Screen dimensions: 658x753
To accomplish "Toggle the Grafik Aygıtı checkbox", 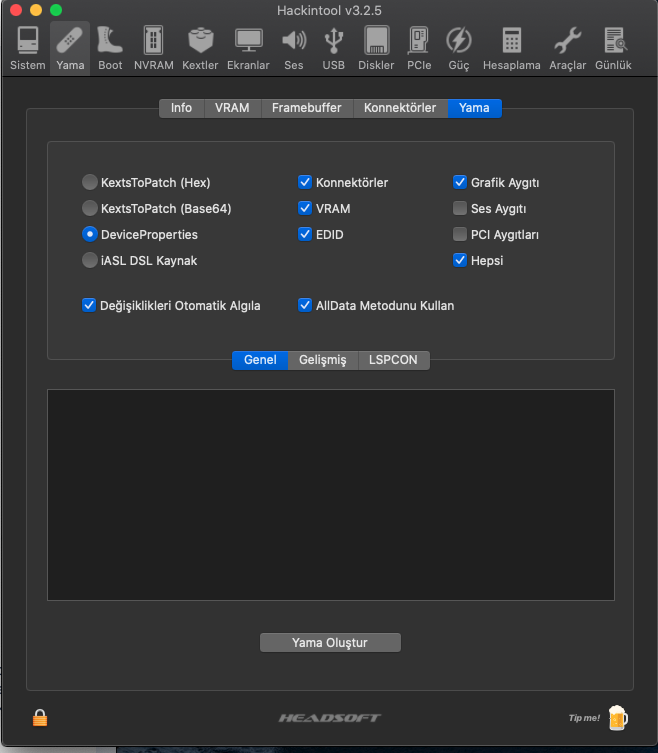I will [460, 182].
